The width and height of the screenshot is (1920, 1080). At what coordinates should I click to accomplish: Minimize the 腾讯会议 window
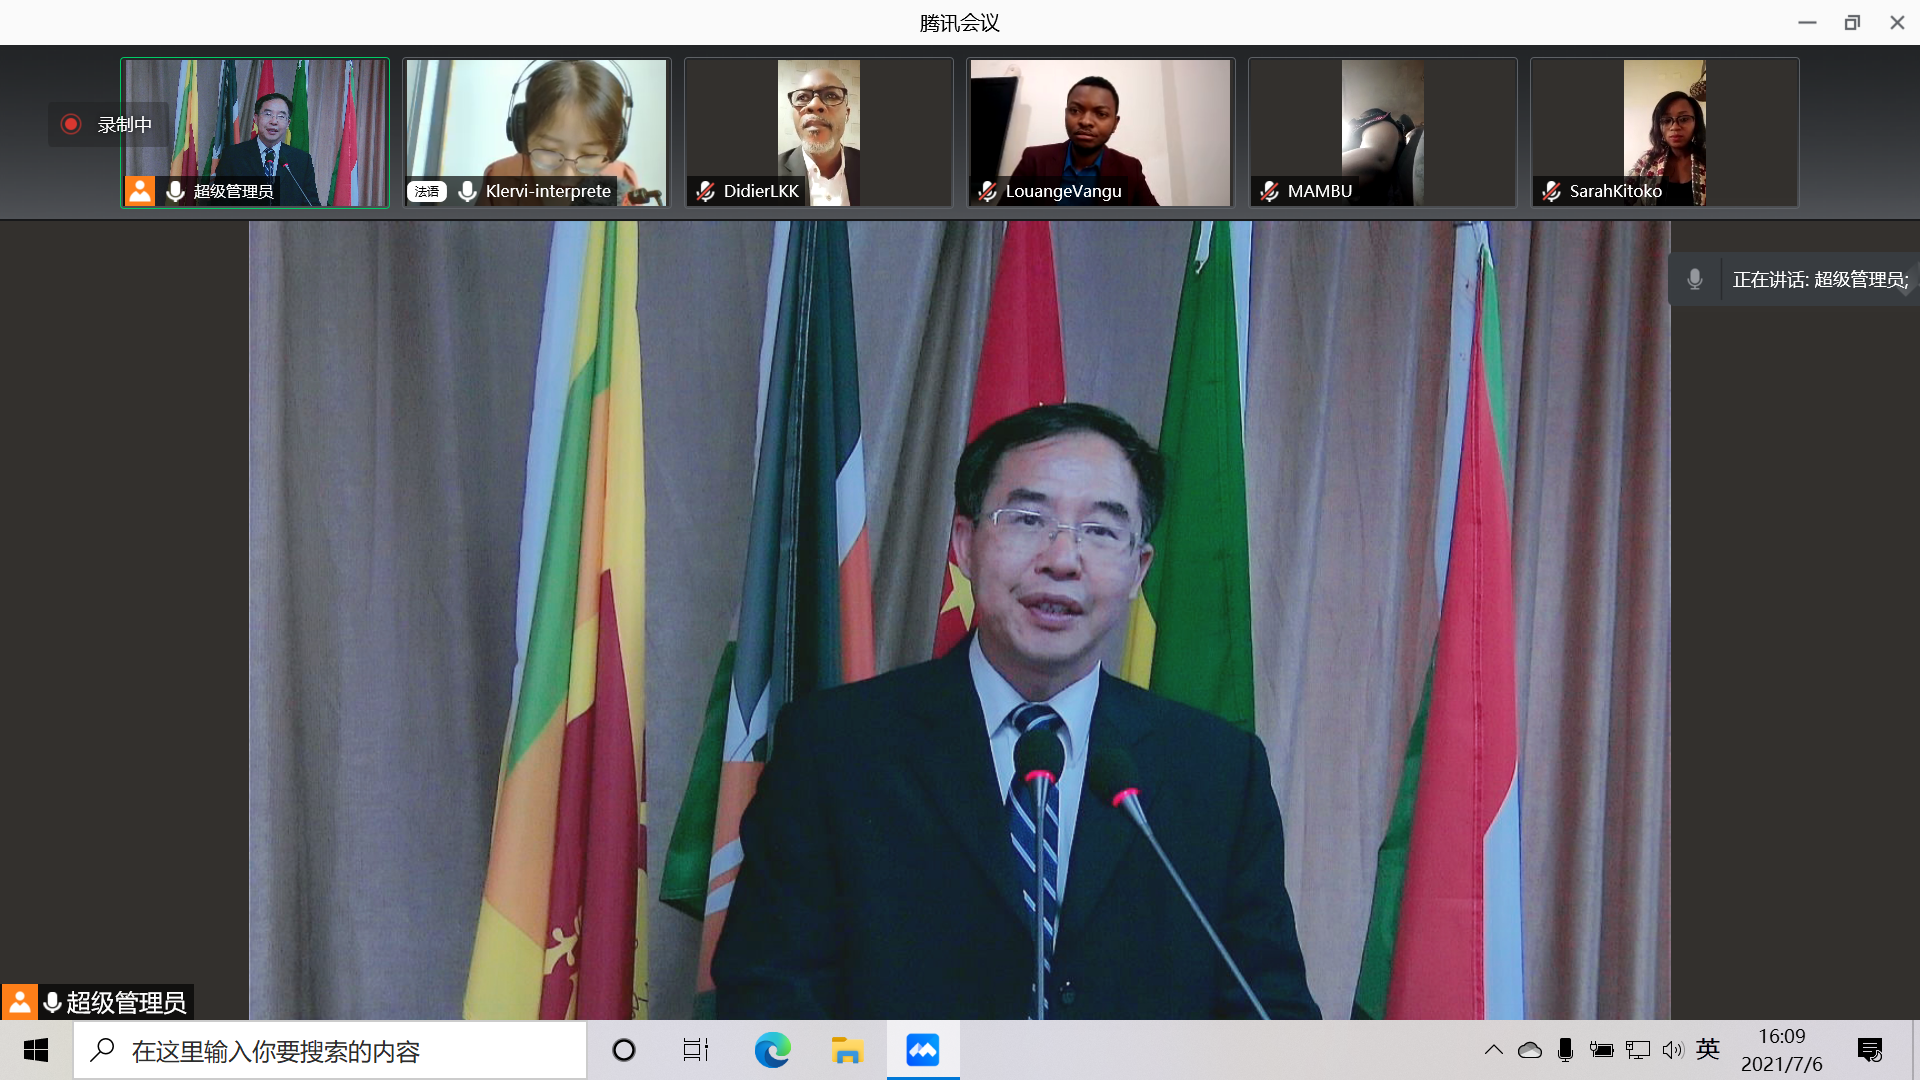[x=1807, y=22]
